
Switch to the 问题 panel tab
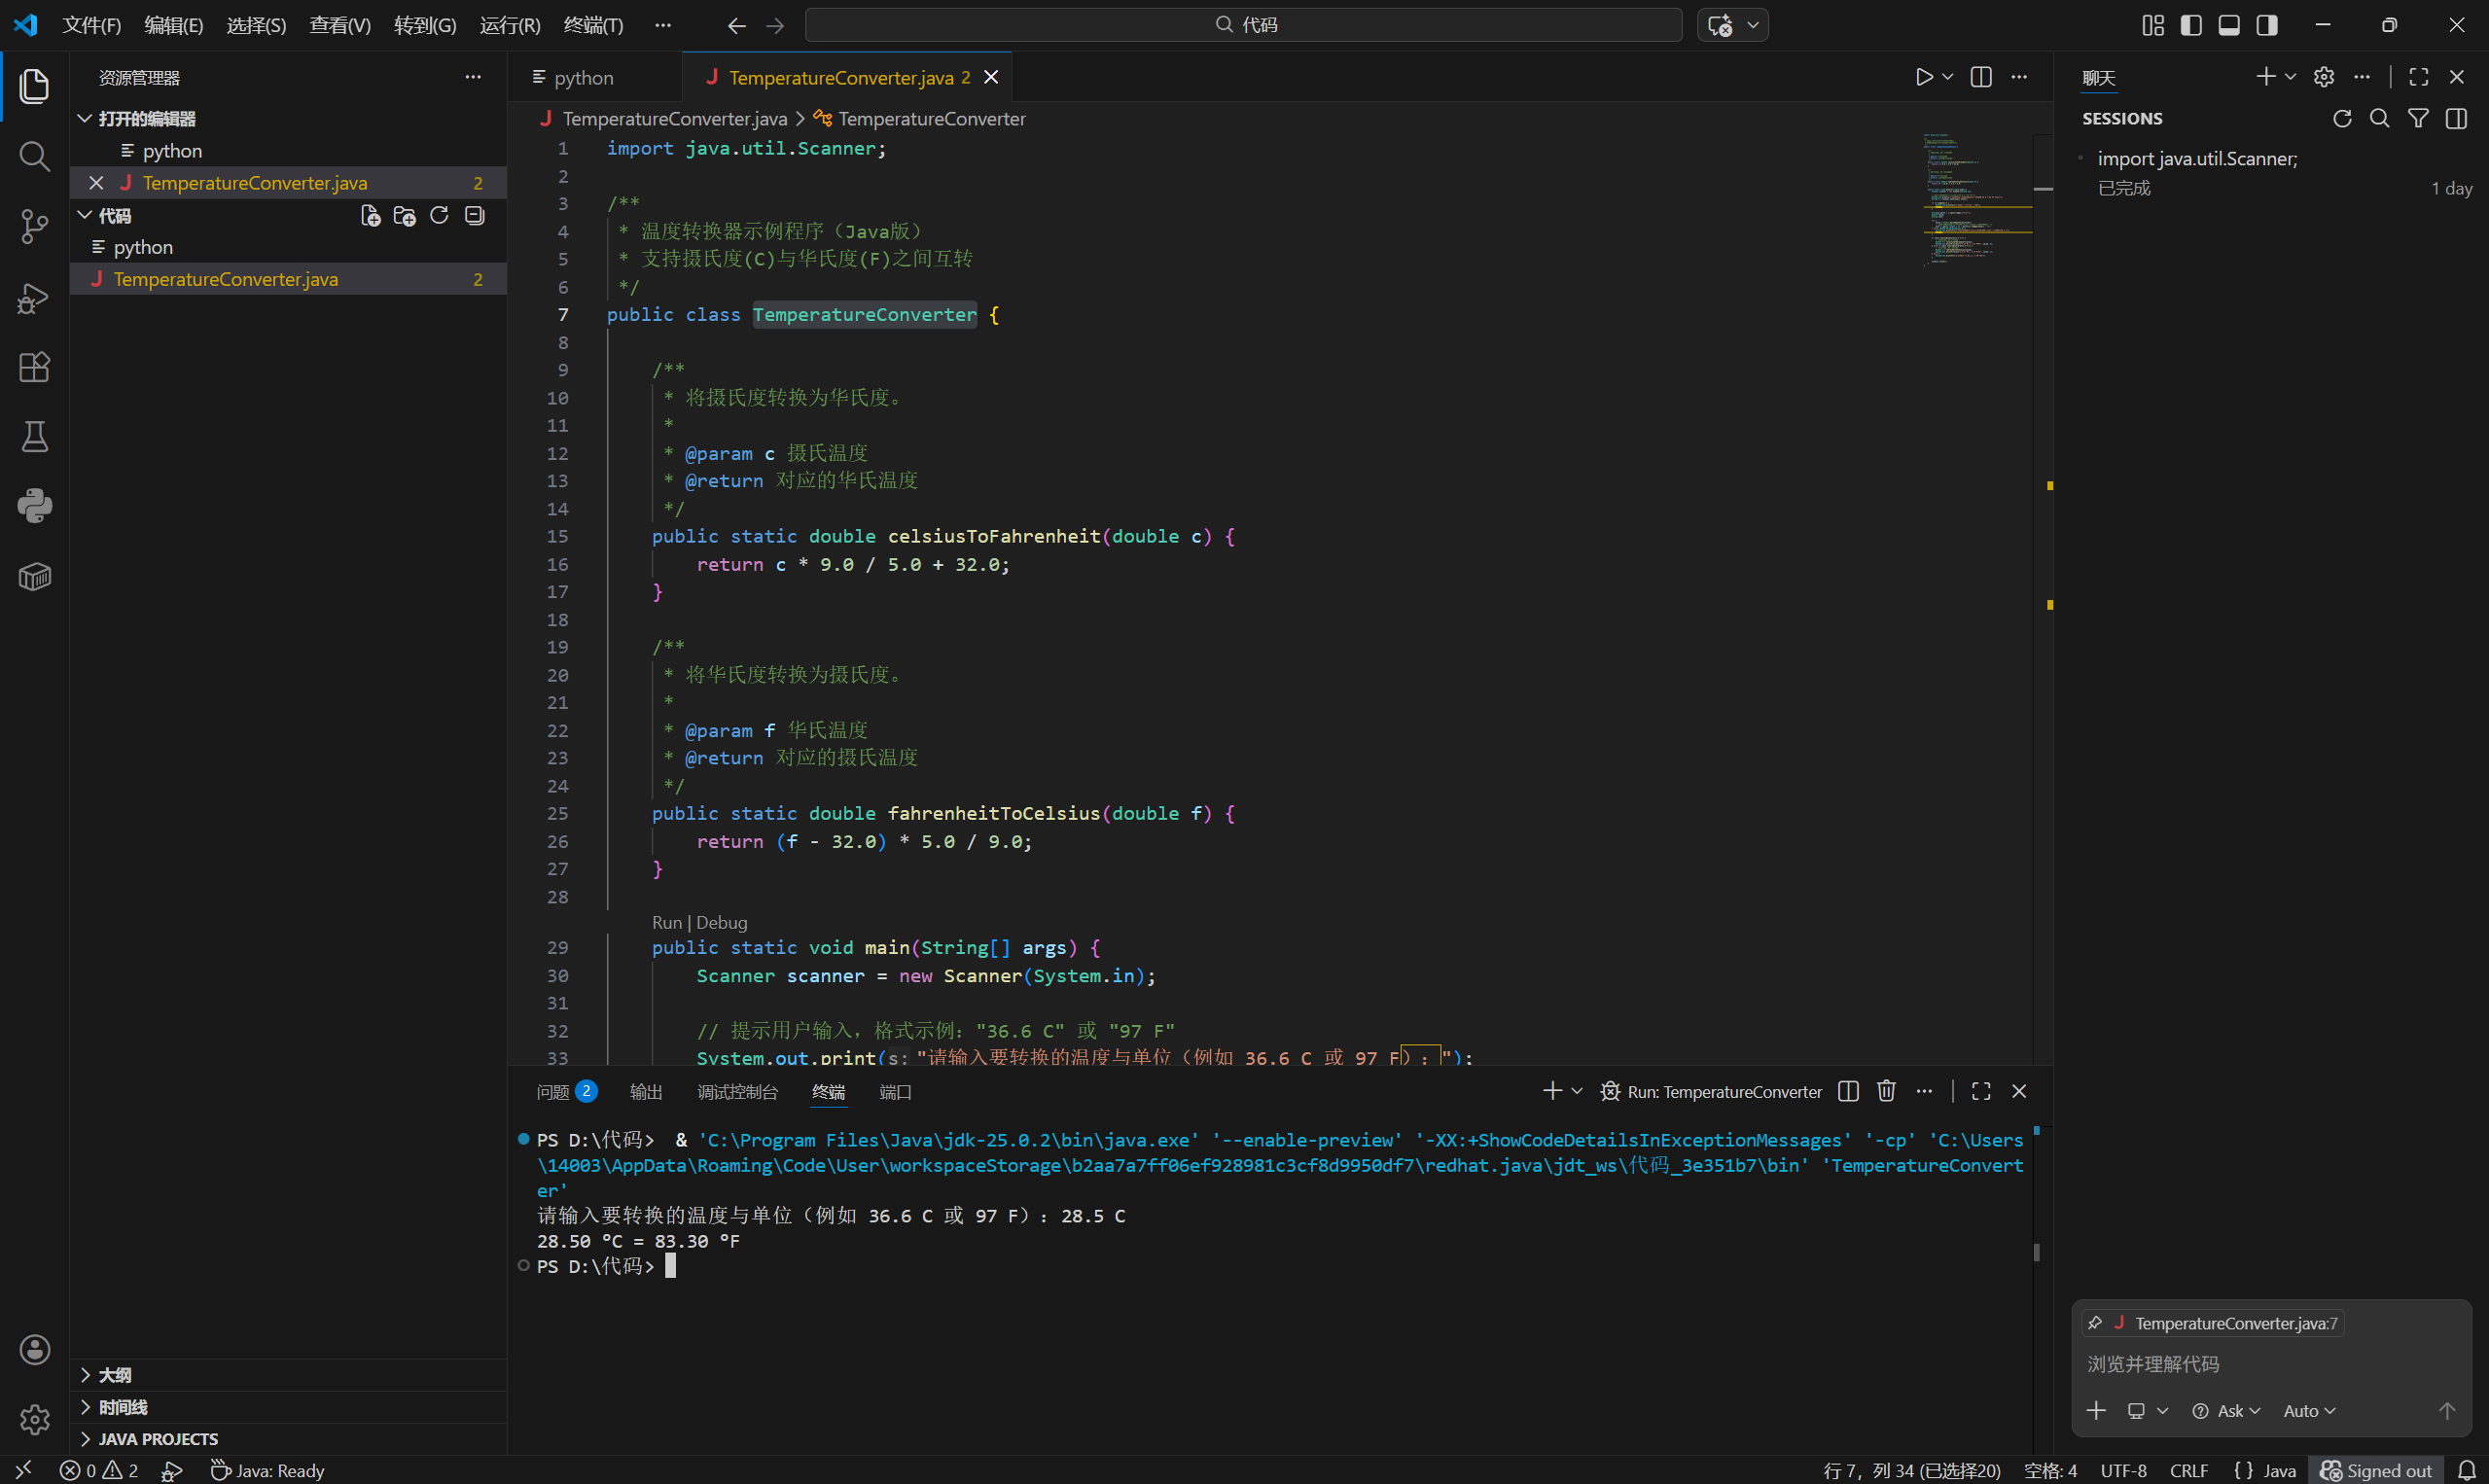pos(553,1092)
